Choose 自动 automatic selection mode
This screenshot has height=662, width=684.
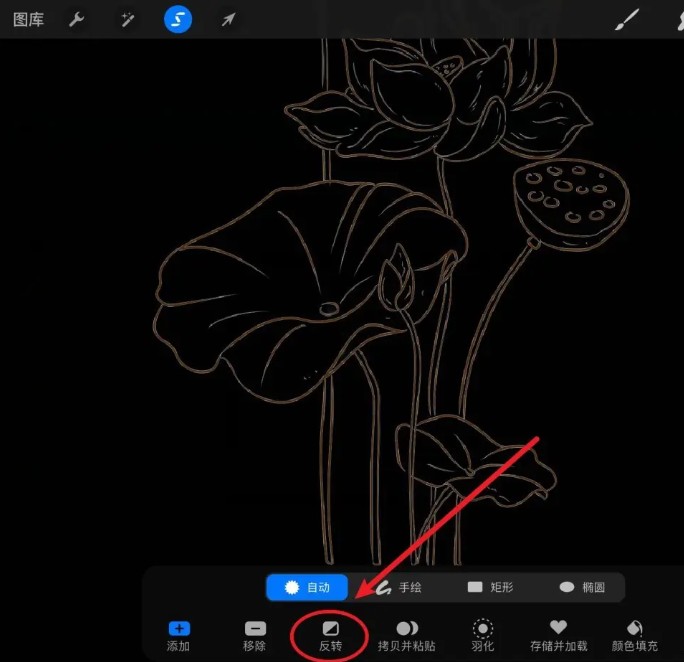(307, 587)
